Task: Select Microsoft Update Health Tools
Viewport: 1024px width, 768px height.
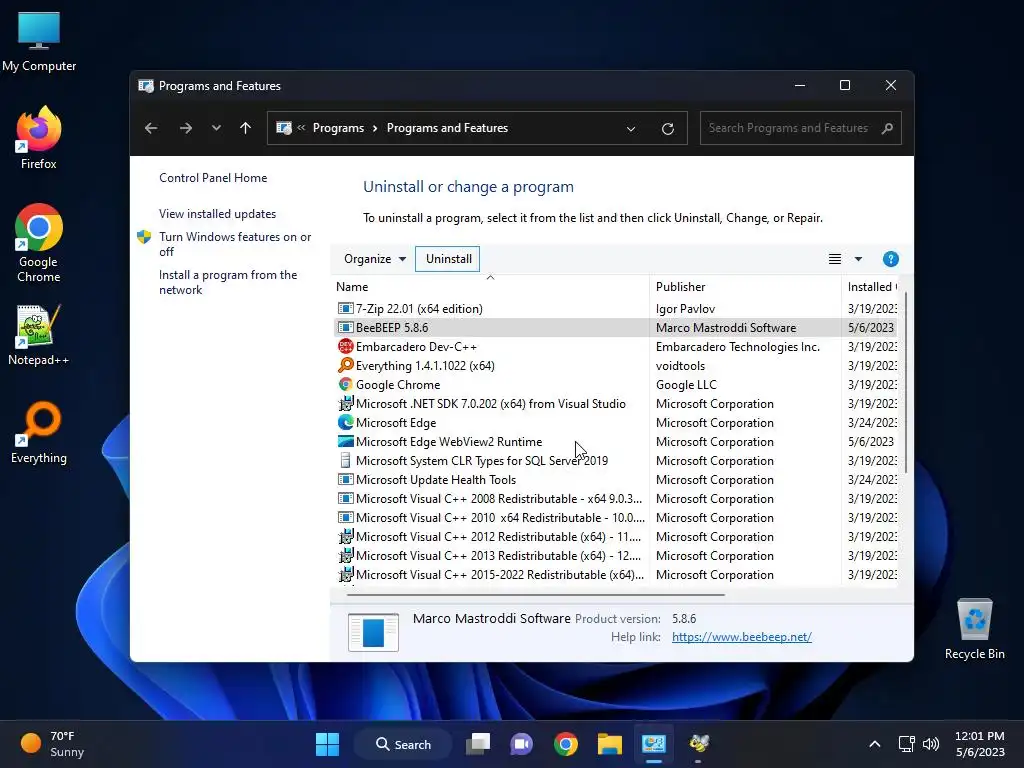Action: pos(616,479)
